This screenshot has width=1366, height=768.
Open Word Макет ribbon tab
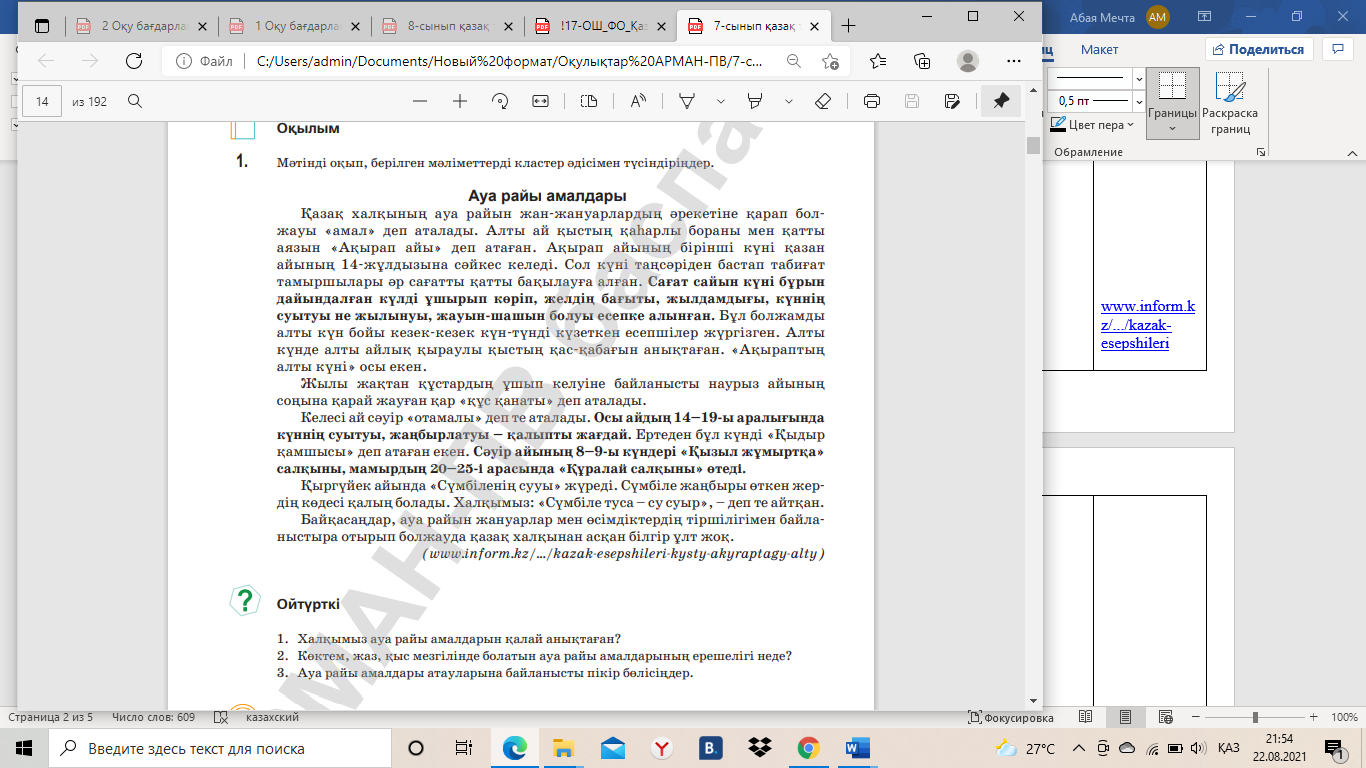click(1099, 49)
